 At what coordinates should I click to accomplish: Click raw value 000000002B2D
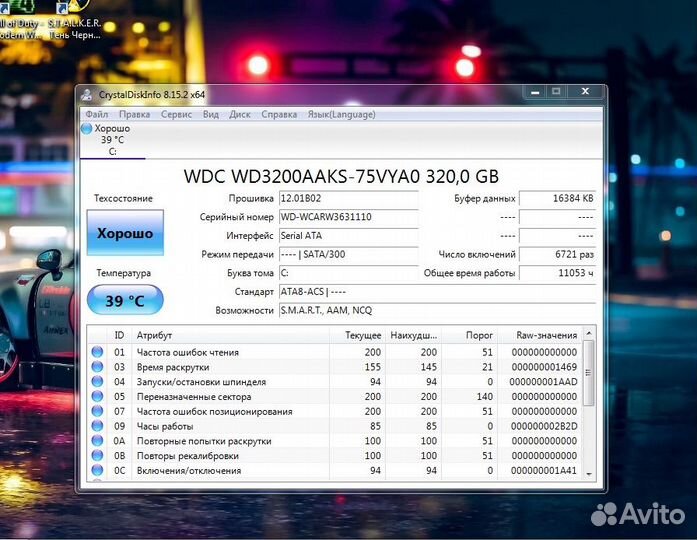tap(544, 426)
